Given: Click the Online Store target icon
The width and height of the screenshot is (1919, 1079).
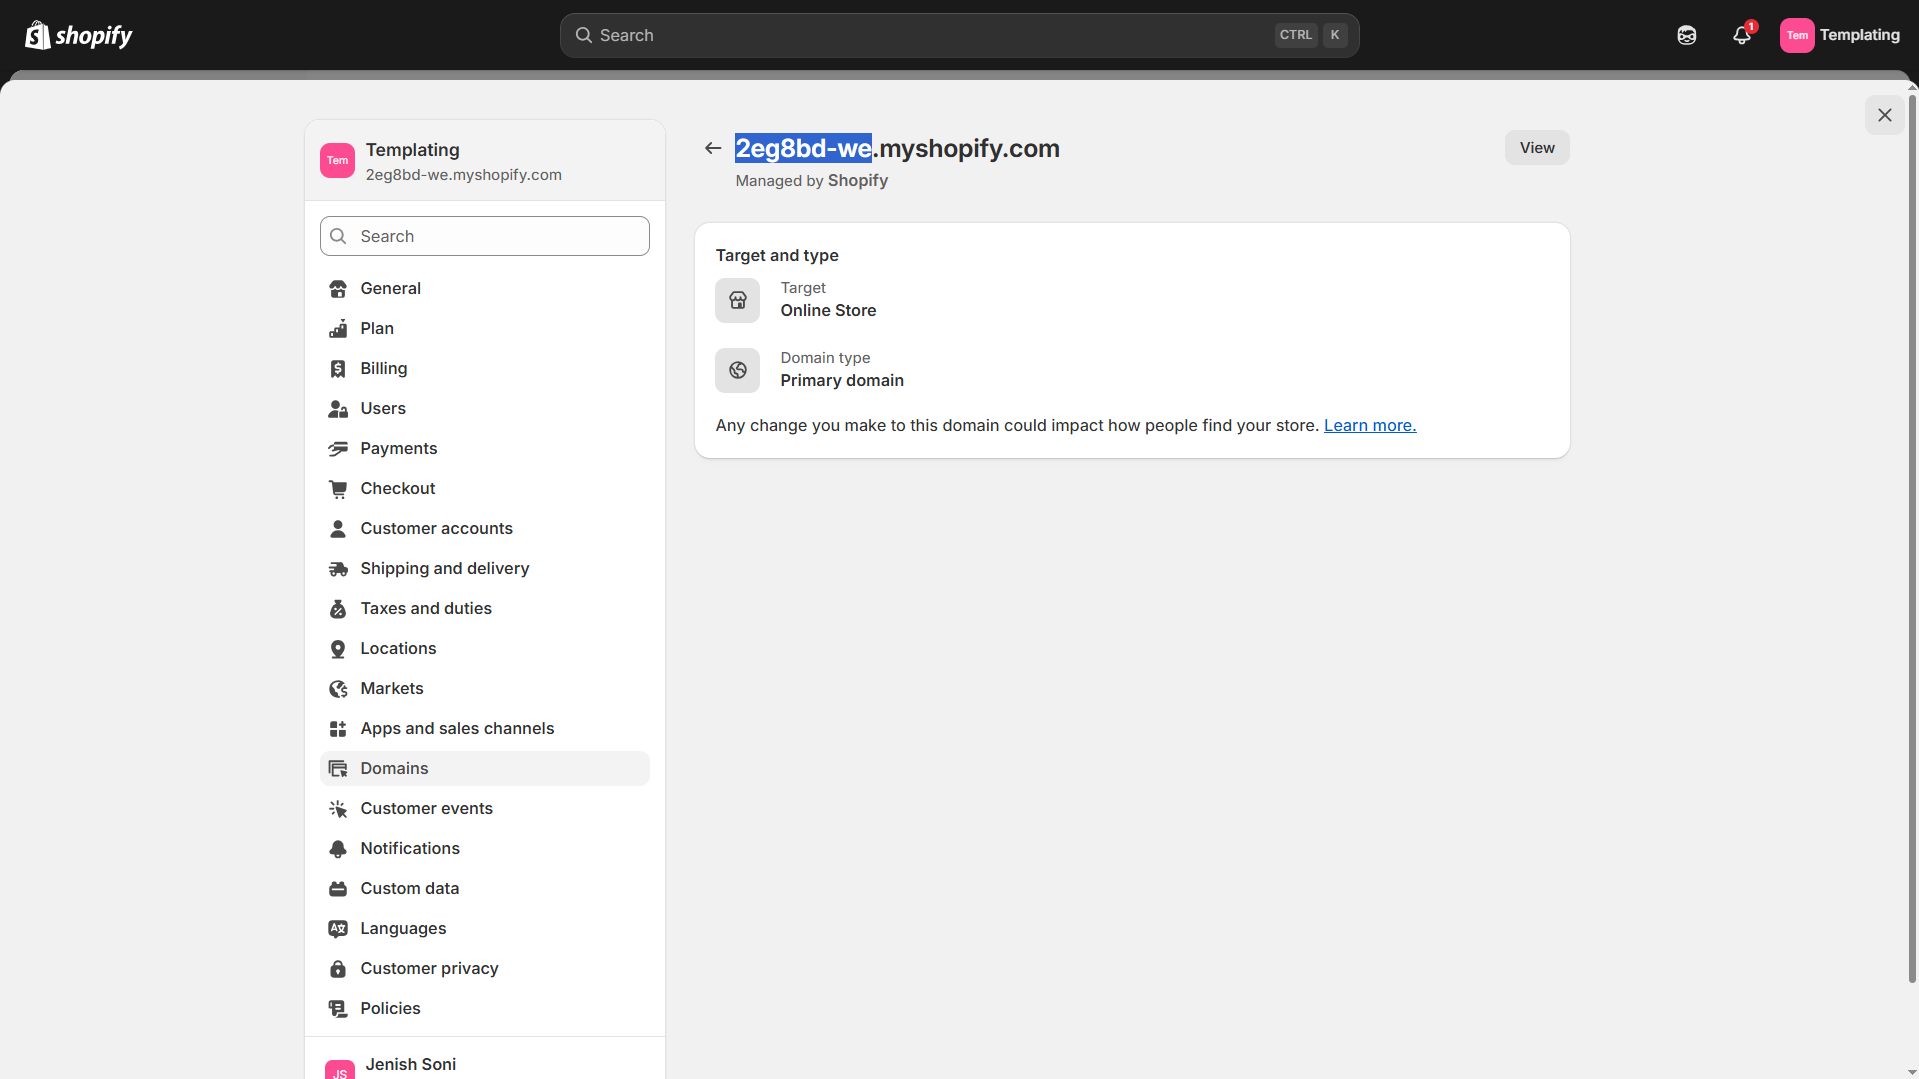Looking at the screenshot, I should pos(738,300).
